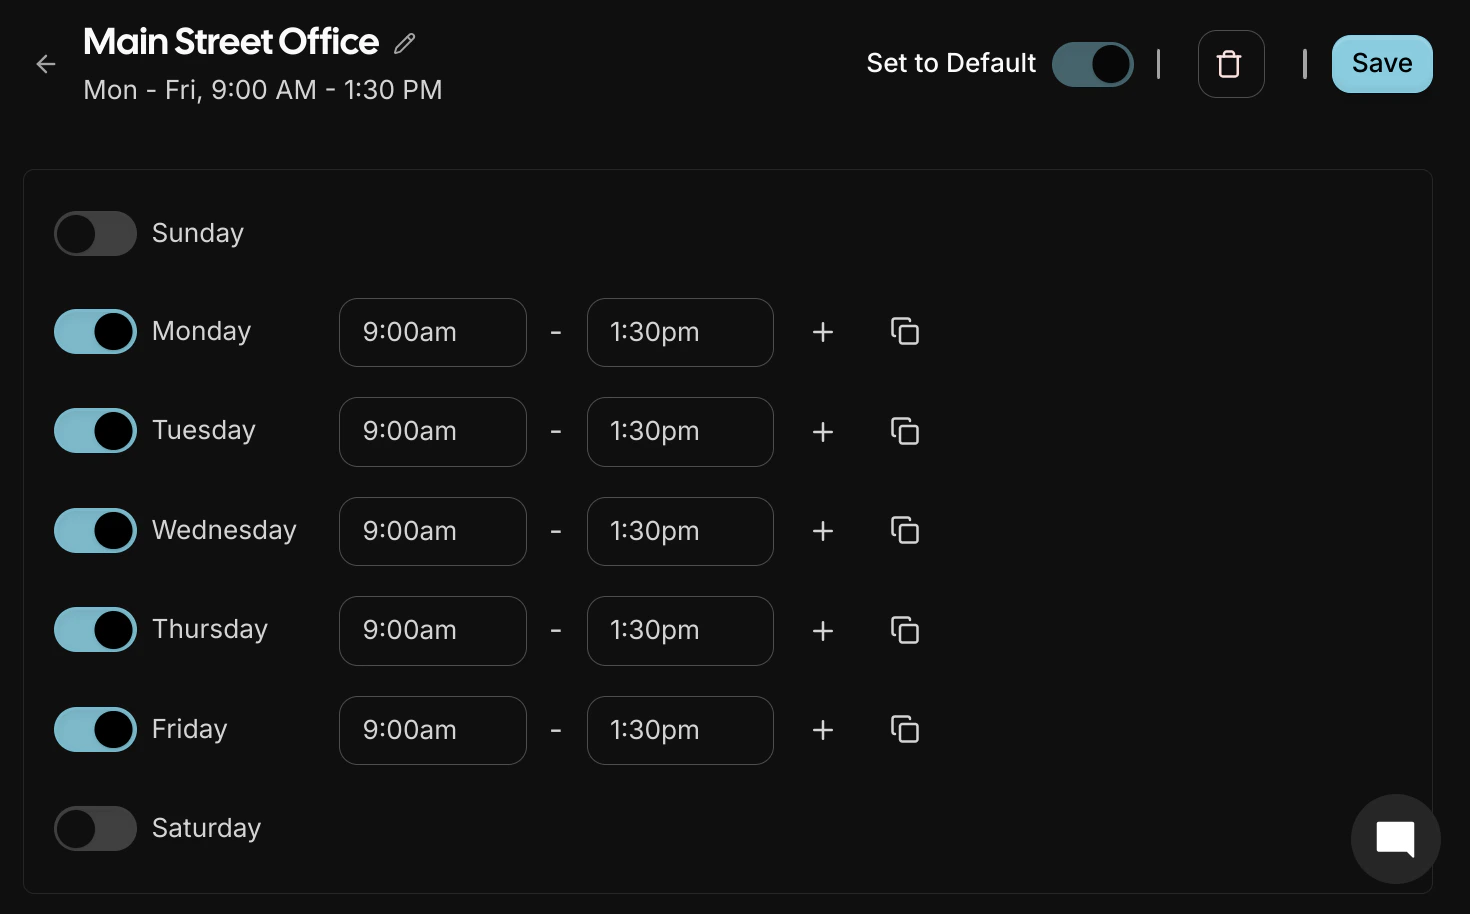Add another time range for Thursday
Viewport: 1470px width, 914px height.
tap(822, 631)
